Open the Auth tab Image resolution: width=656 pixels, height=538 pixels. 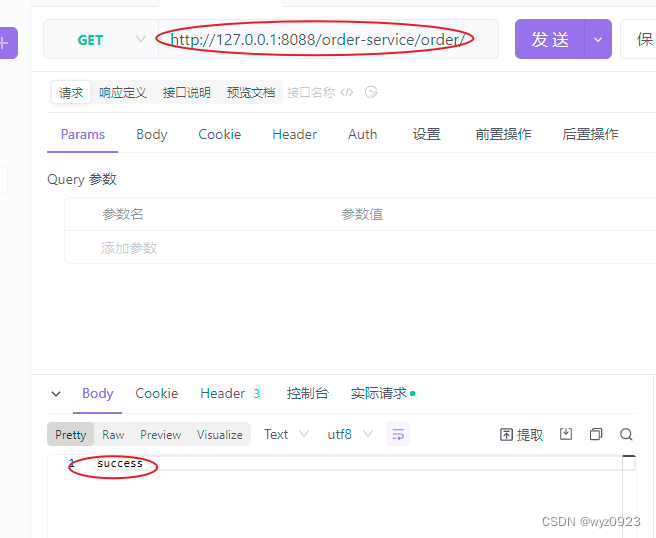tap(362, 134)
